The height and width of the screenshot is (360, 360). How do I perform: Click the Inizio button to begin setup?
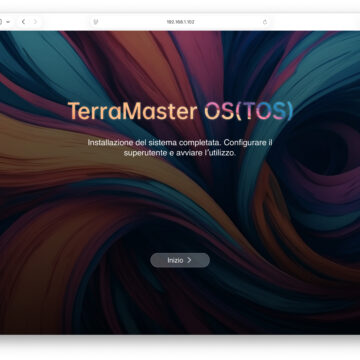pyautogui.click(x=180, y=260)
